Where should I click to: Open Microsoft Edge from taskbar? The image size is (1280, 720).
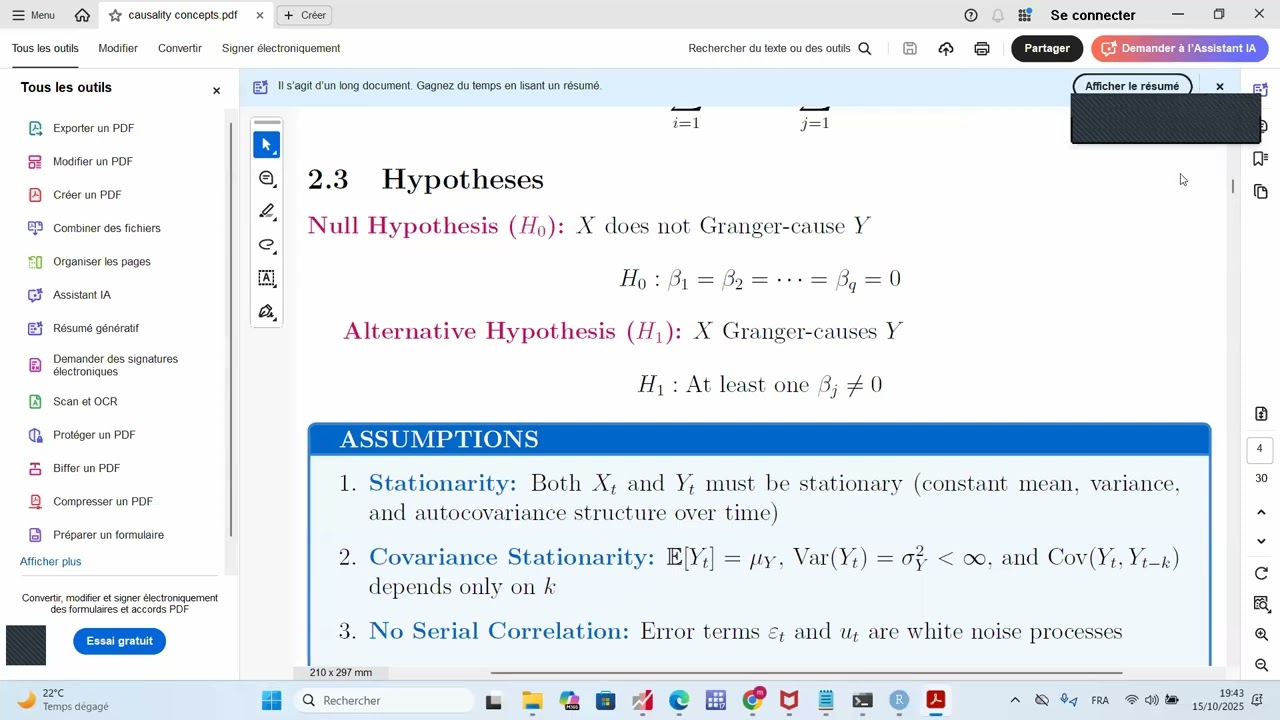pyautogui.click(x=679, y=701)
